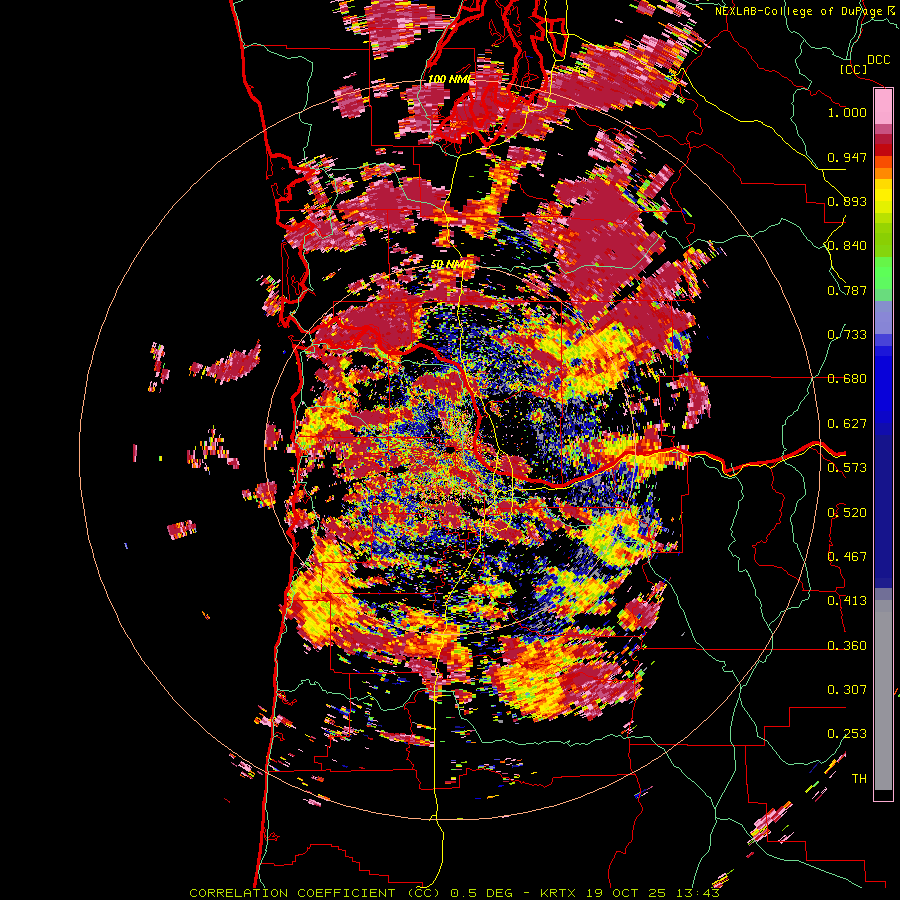Click the 0.360 scale value
This screenshot has height=900, width=900.
pyautogui.click(x=847, y=646)
